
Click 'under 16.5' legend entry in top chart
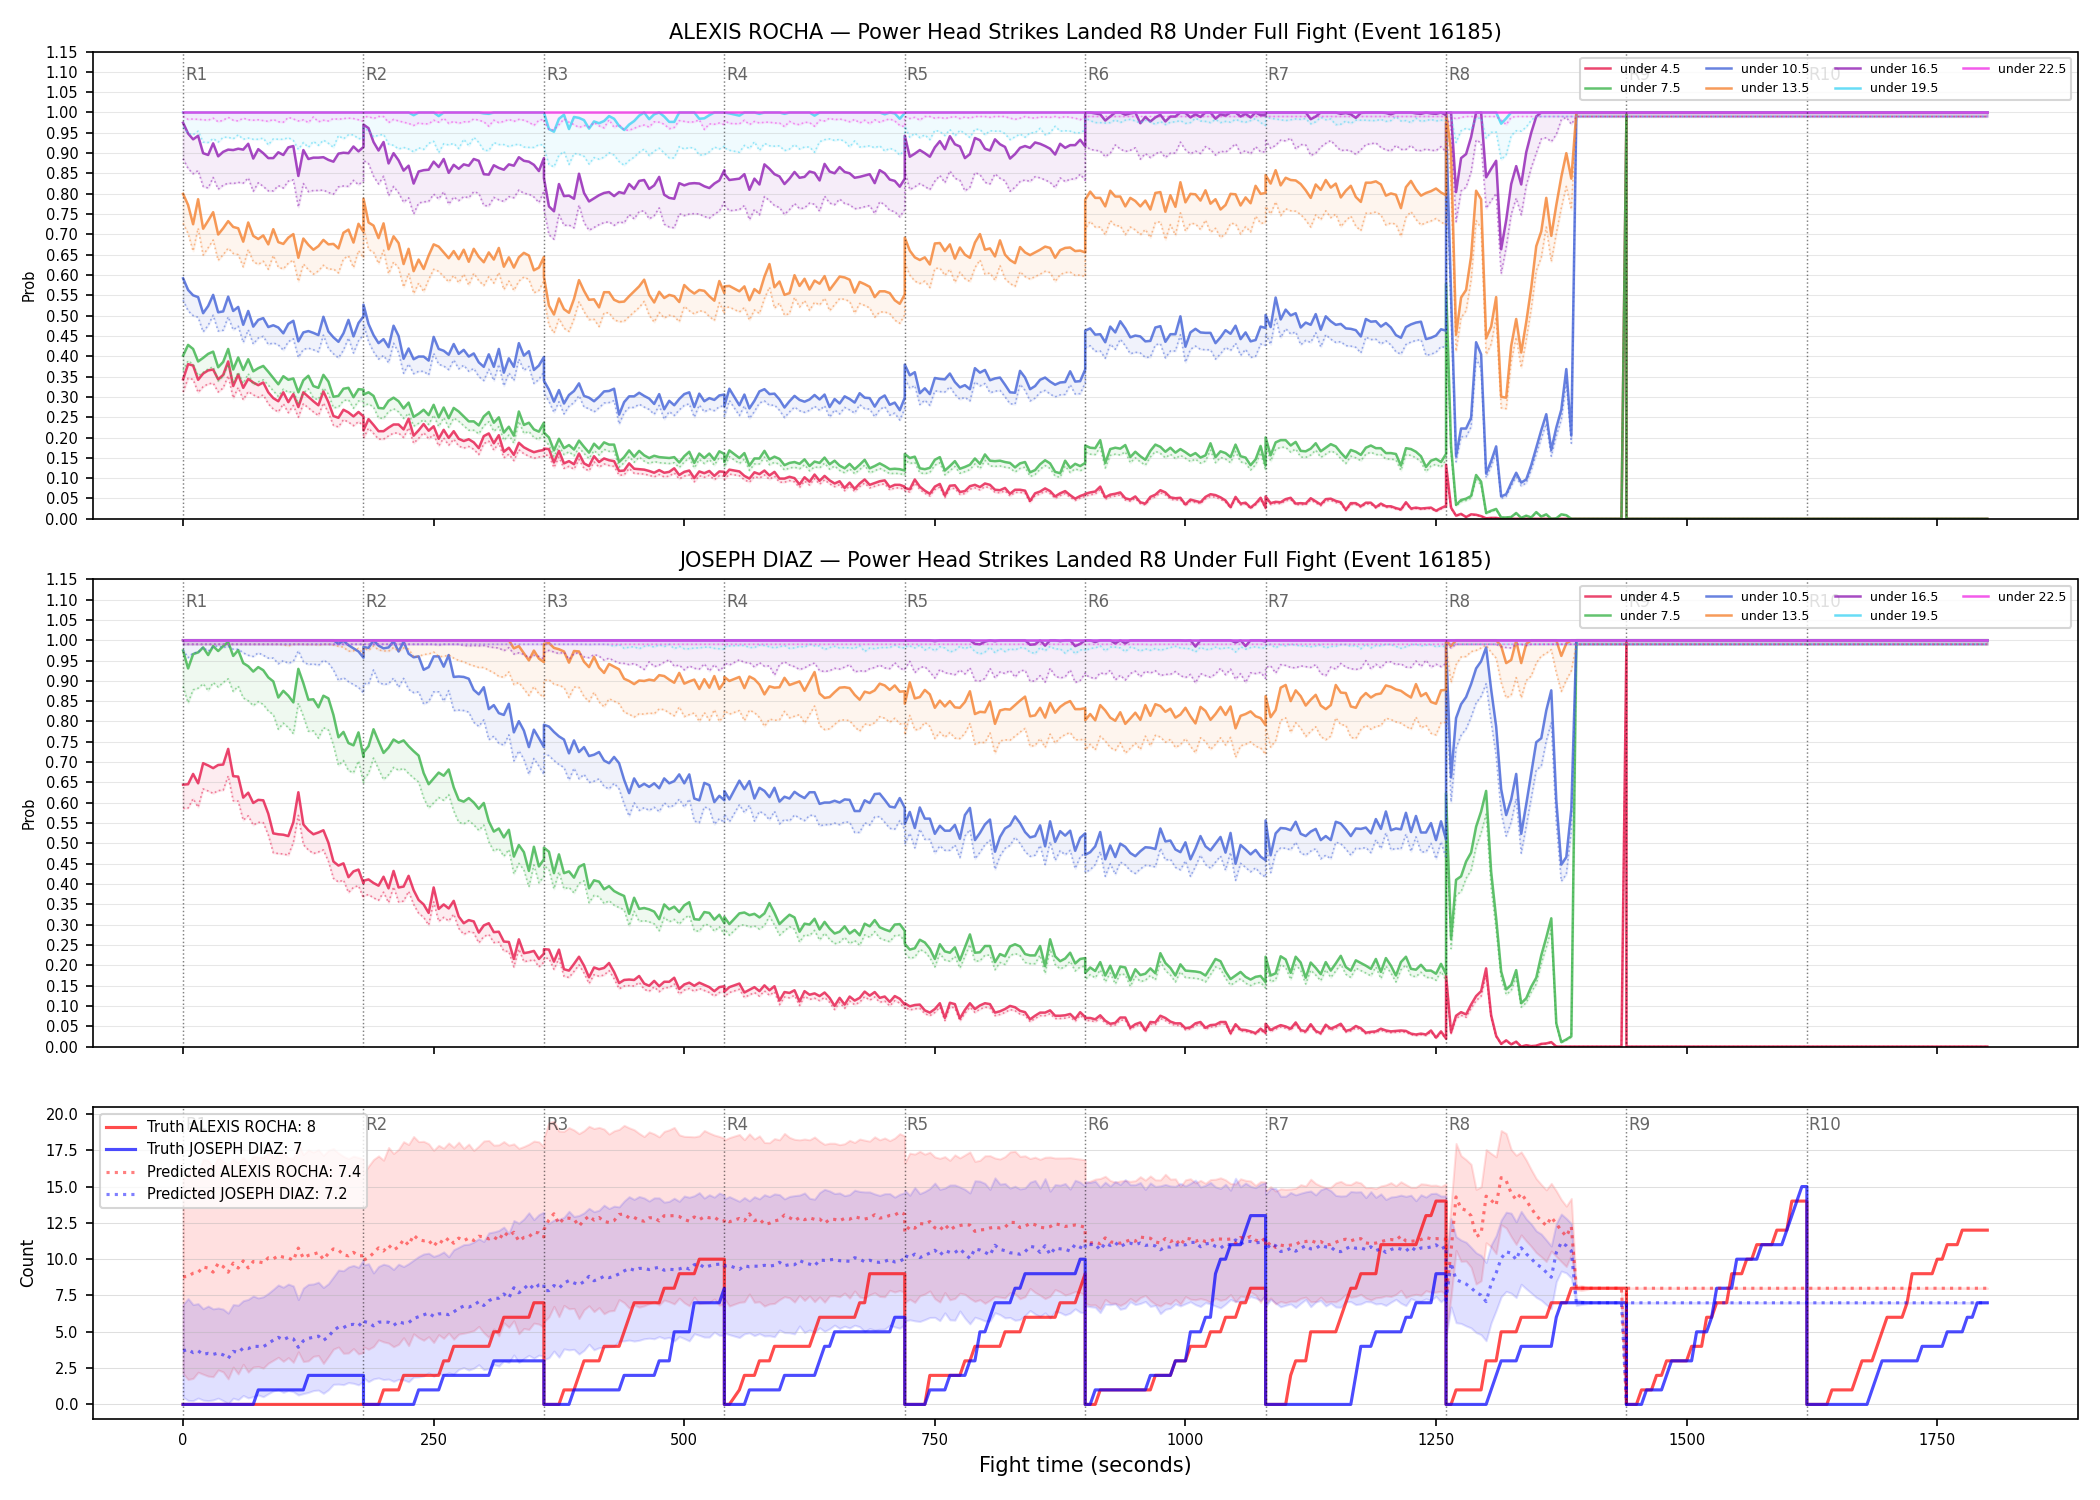click(x=1886, y=69)
